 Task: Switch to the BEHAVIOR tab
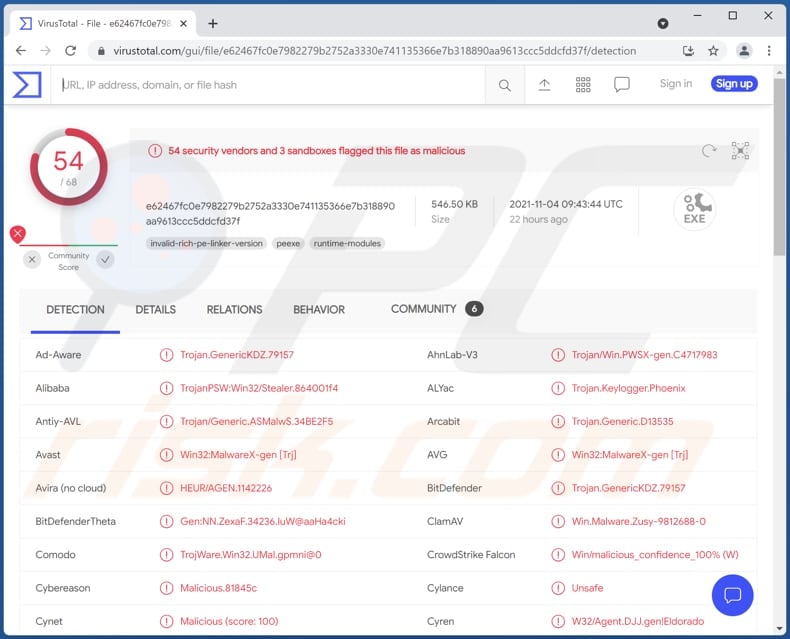[x=319, y=309]
